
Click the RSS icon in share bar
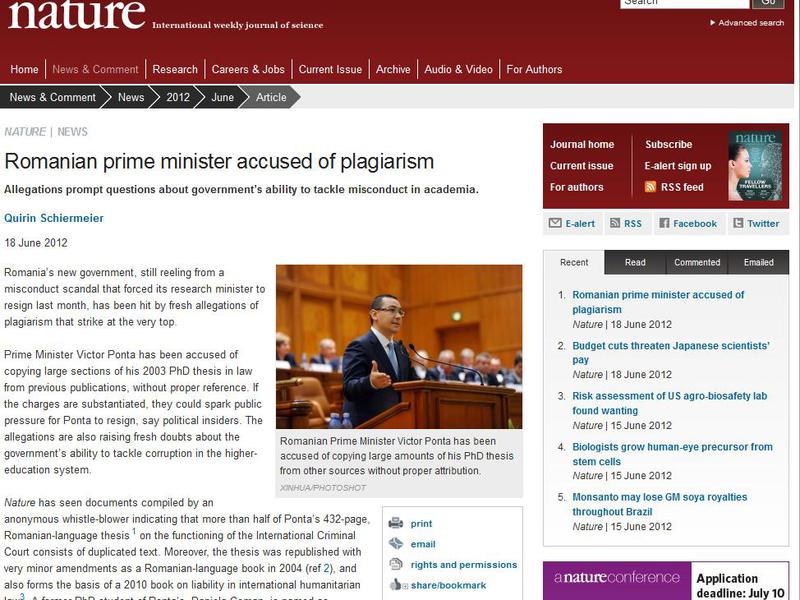pos(615,224)
